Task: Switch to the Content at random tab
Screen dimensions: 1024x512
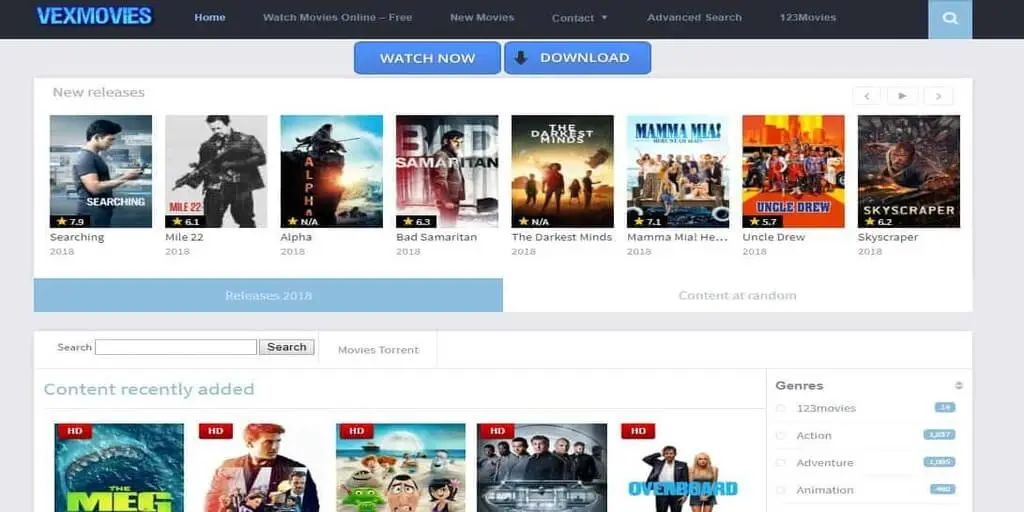Action: click(x=737, y=295)
